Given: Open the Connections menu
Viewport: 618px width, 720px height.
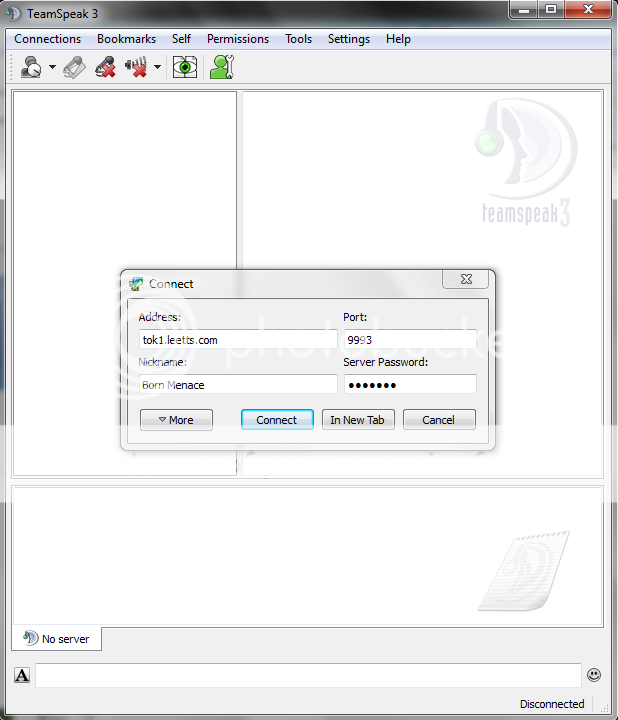Looking at the screenshot, I should point(47,39).
